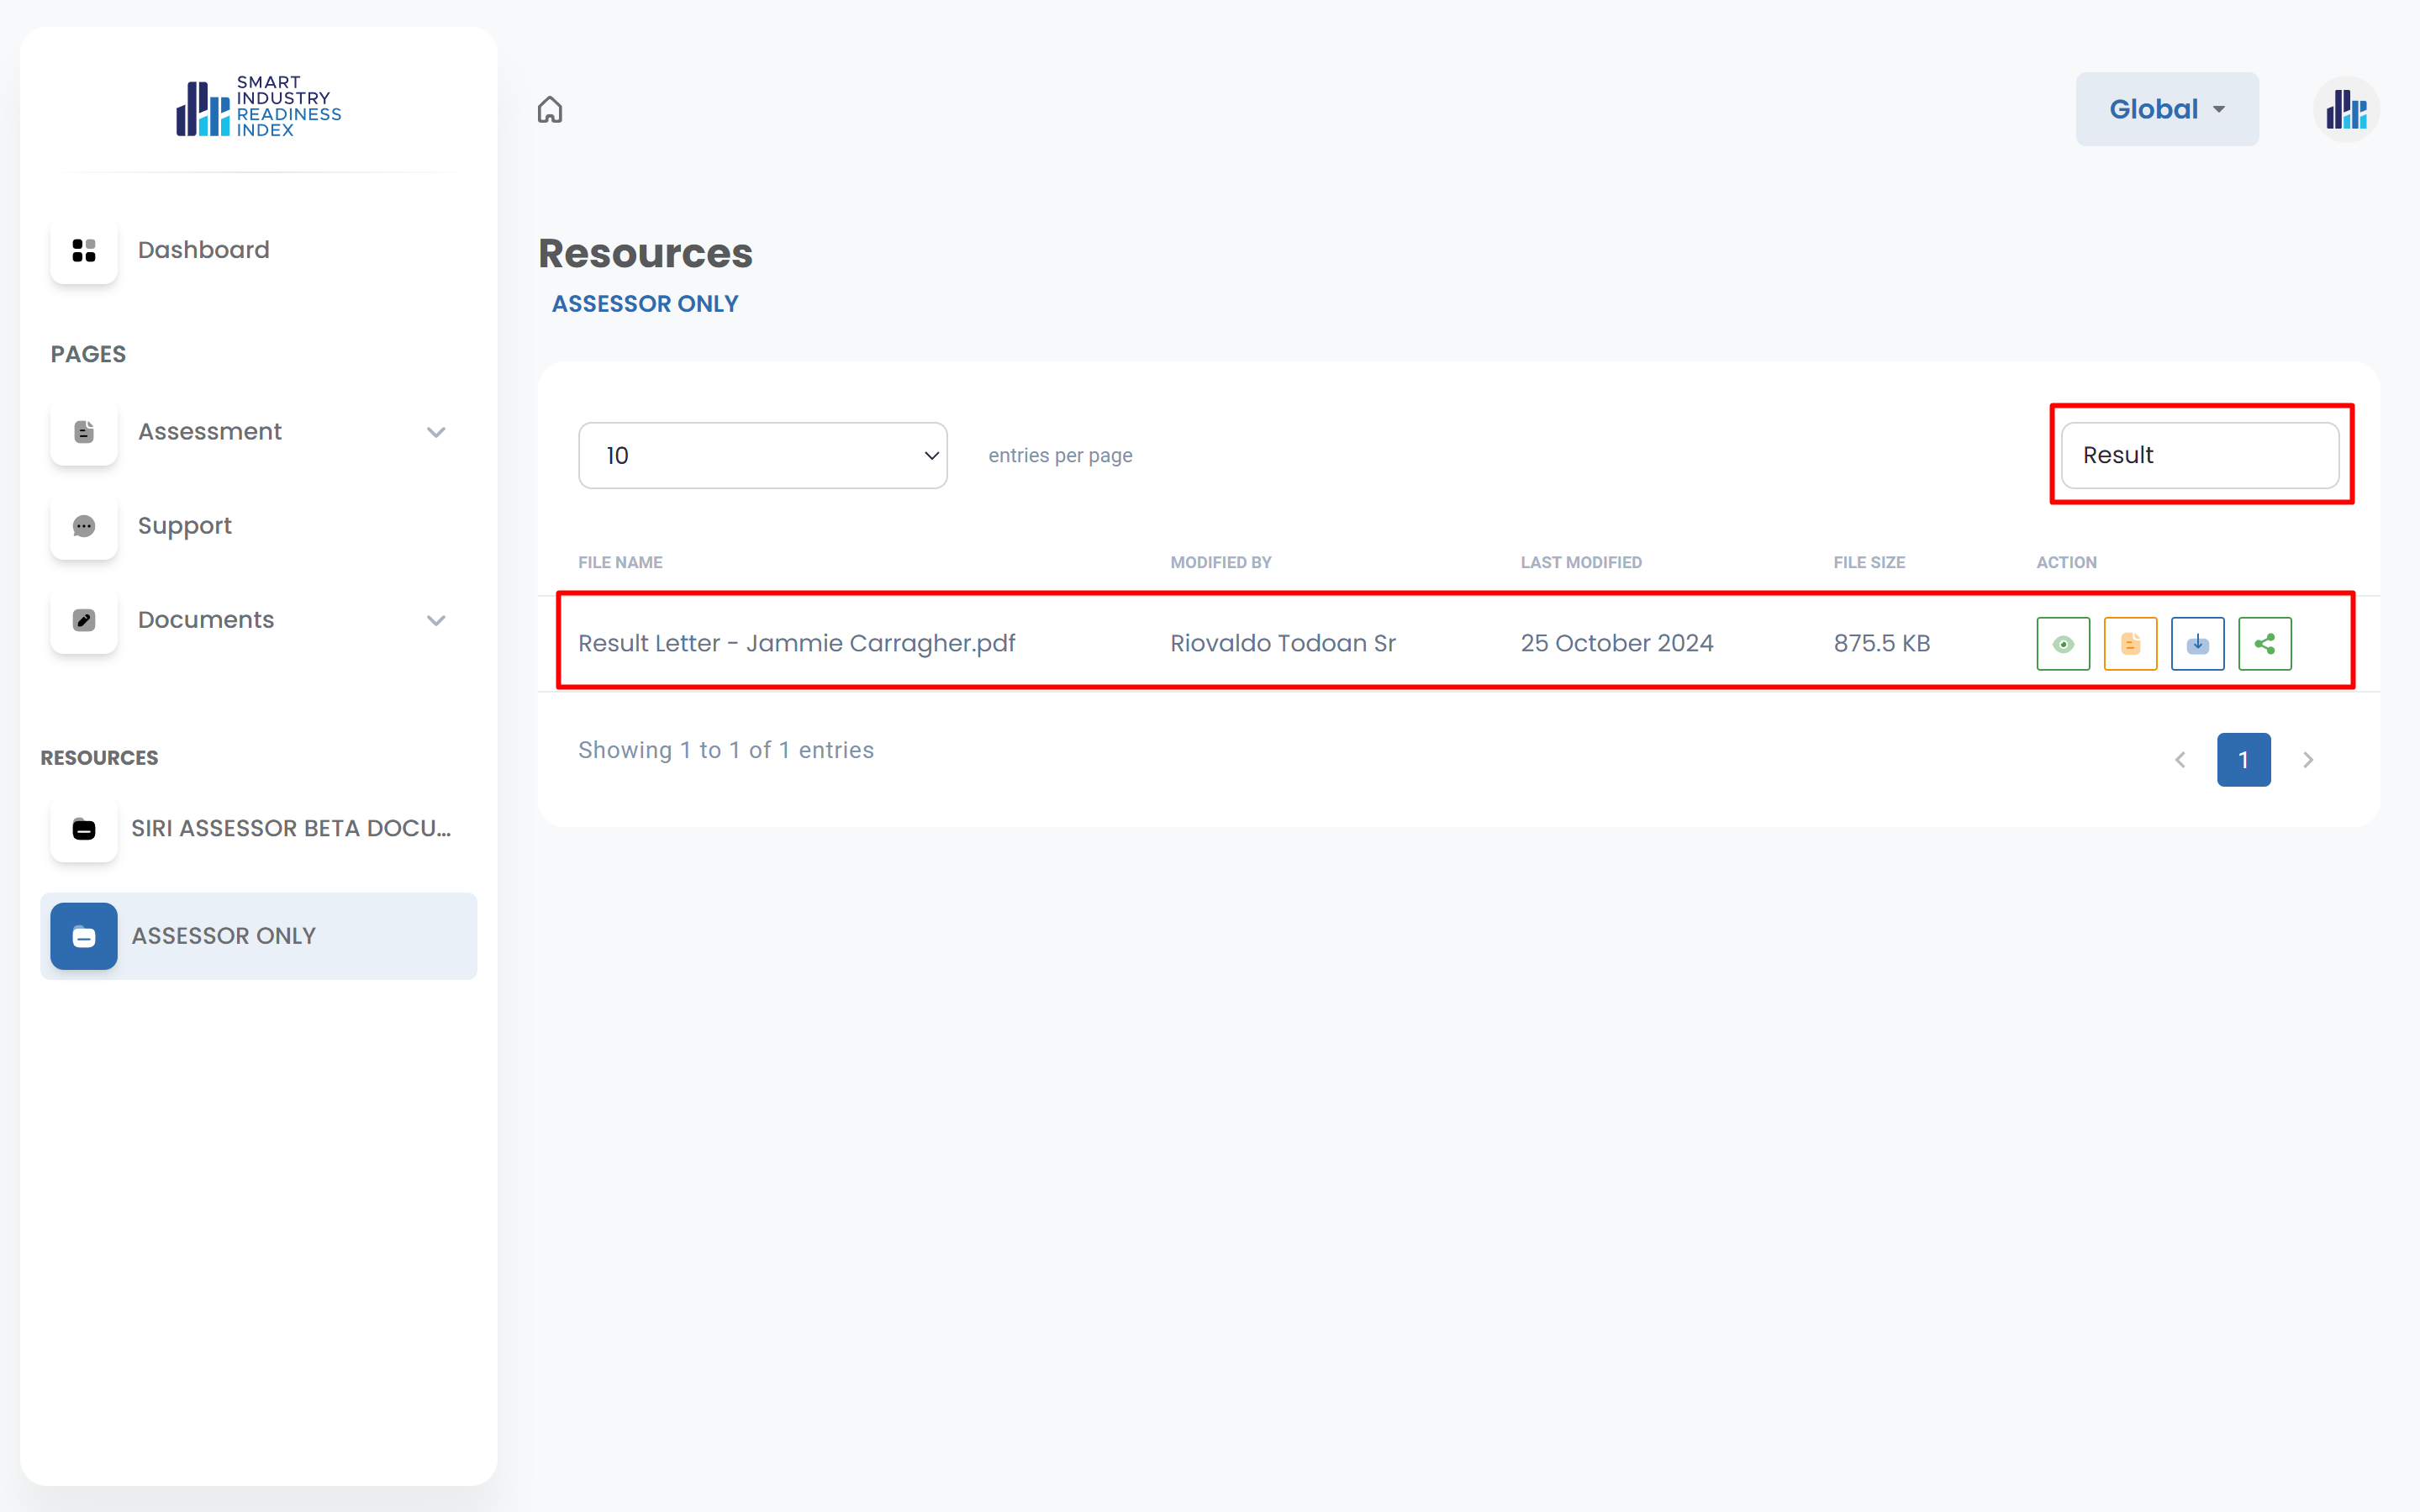Viewport: 2420px width, 1512px height.
Task: Click the next page arrow
Action: pos(2308,760)
